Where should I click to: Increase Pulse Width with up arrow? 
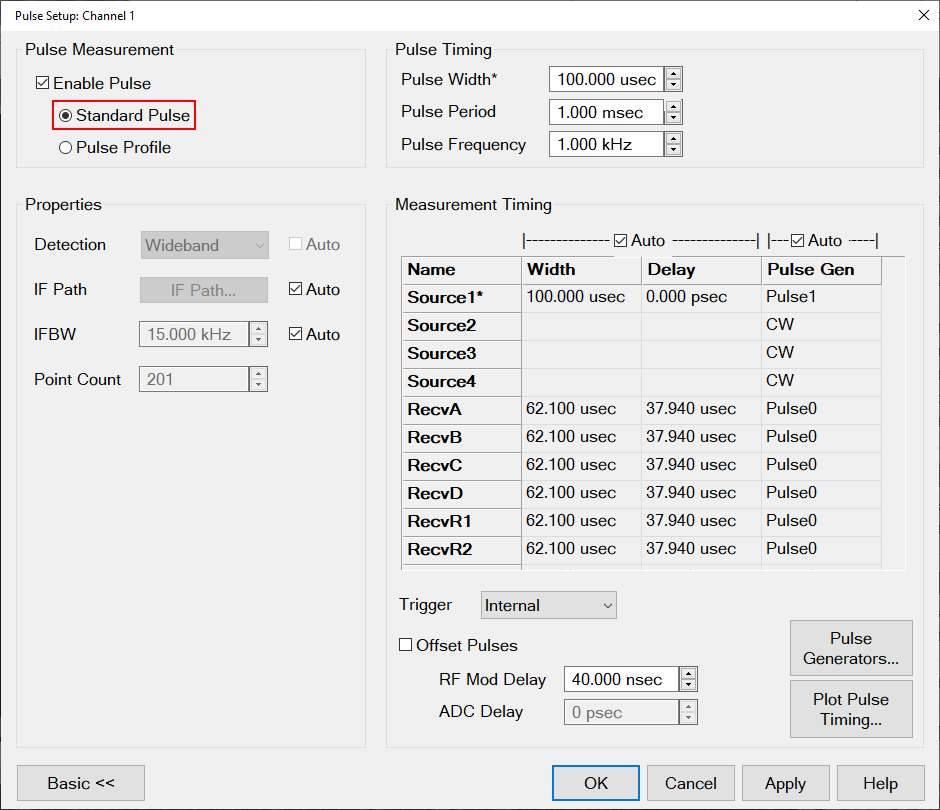coord(674,74)
